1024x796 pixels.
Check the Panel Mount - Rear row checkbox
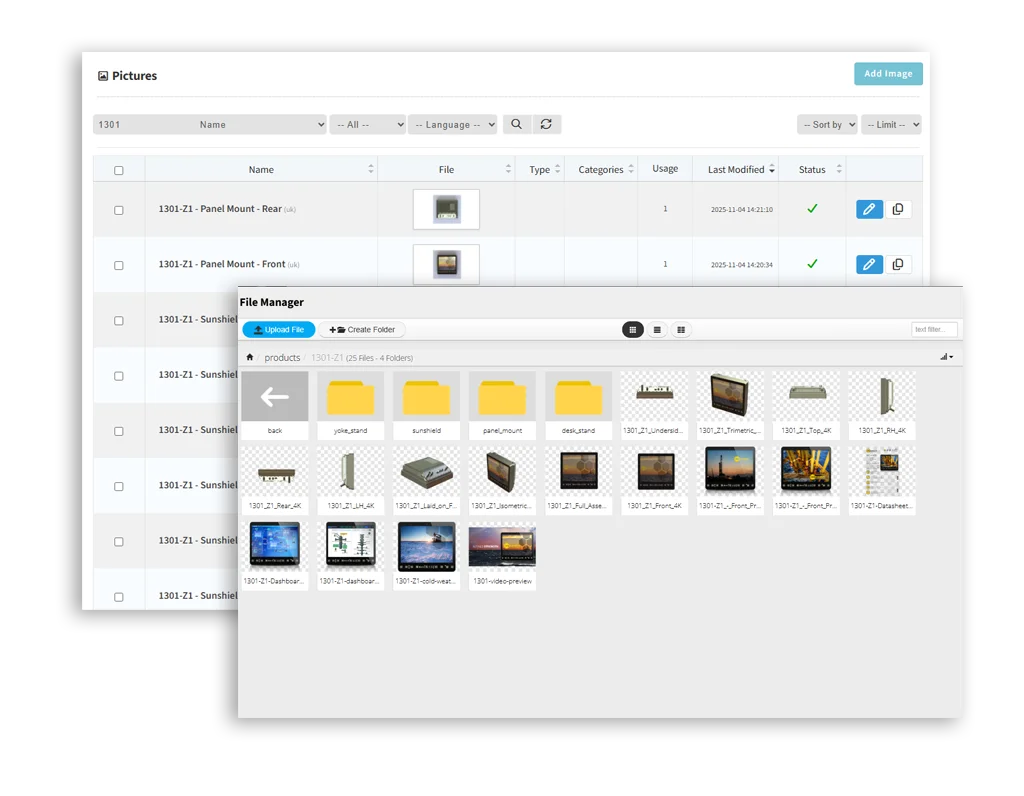pos(118,209)
